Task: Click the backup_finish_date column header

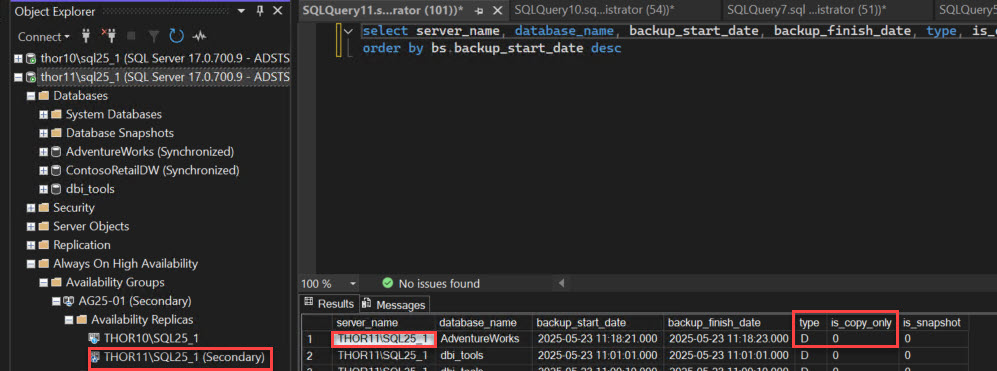Action: (728, 323)
